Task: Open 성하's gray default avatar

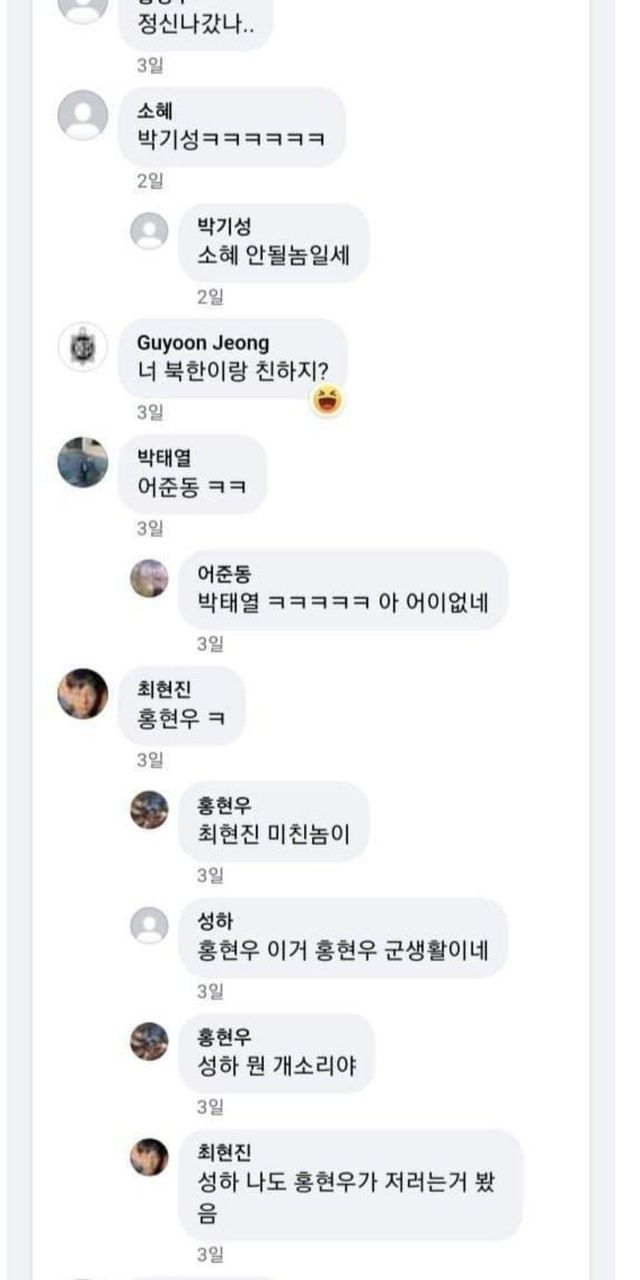Action: coord(150,925)
